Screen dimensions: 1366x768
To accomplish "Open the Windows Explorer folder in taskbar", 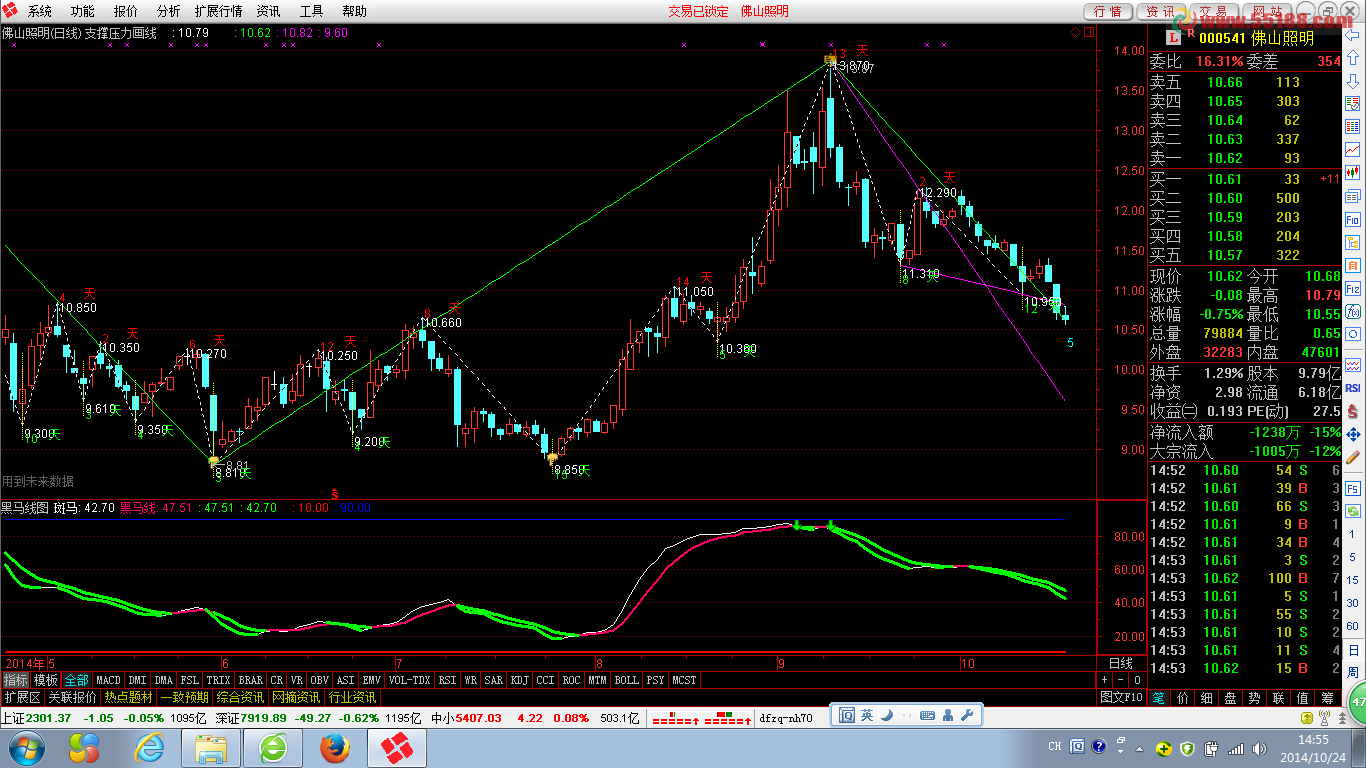I will (212, 748).
